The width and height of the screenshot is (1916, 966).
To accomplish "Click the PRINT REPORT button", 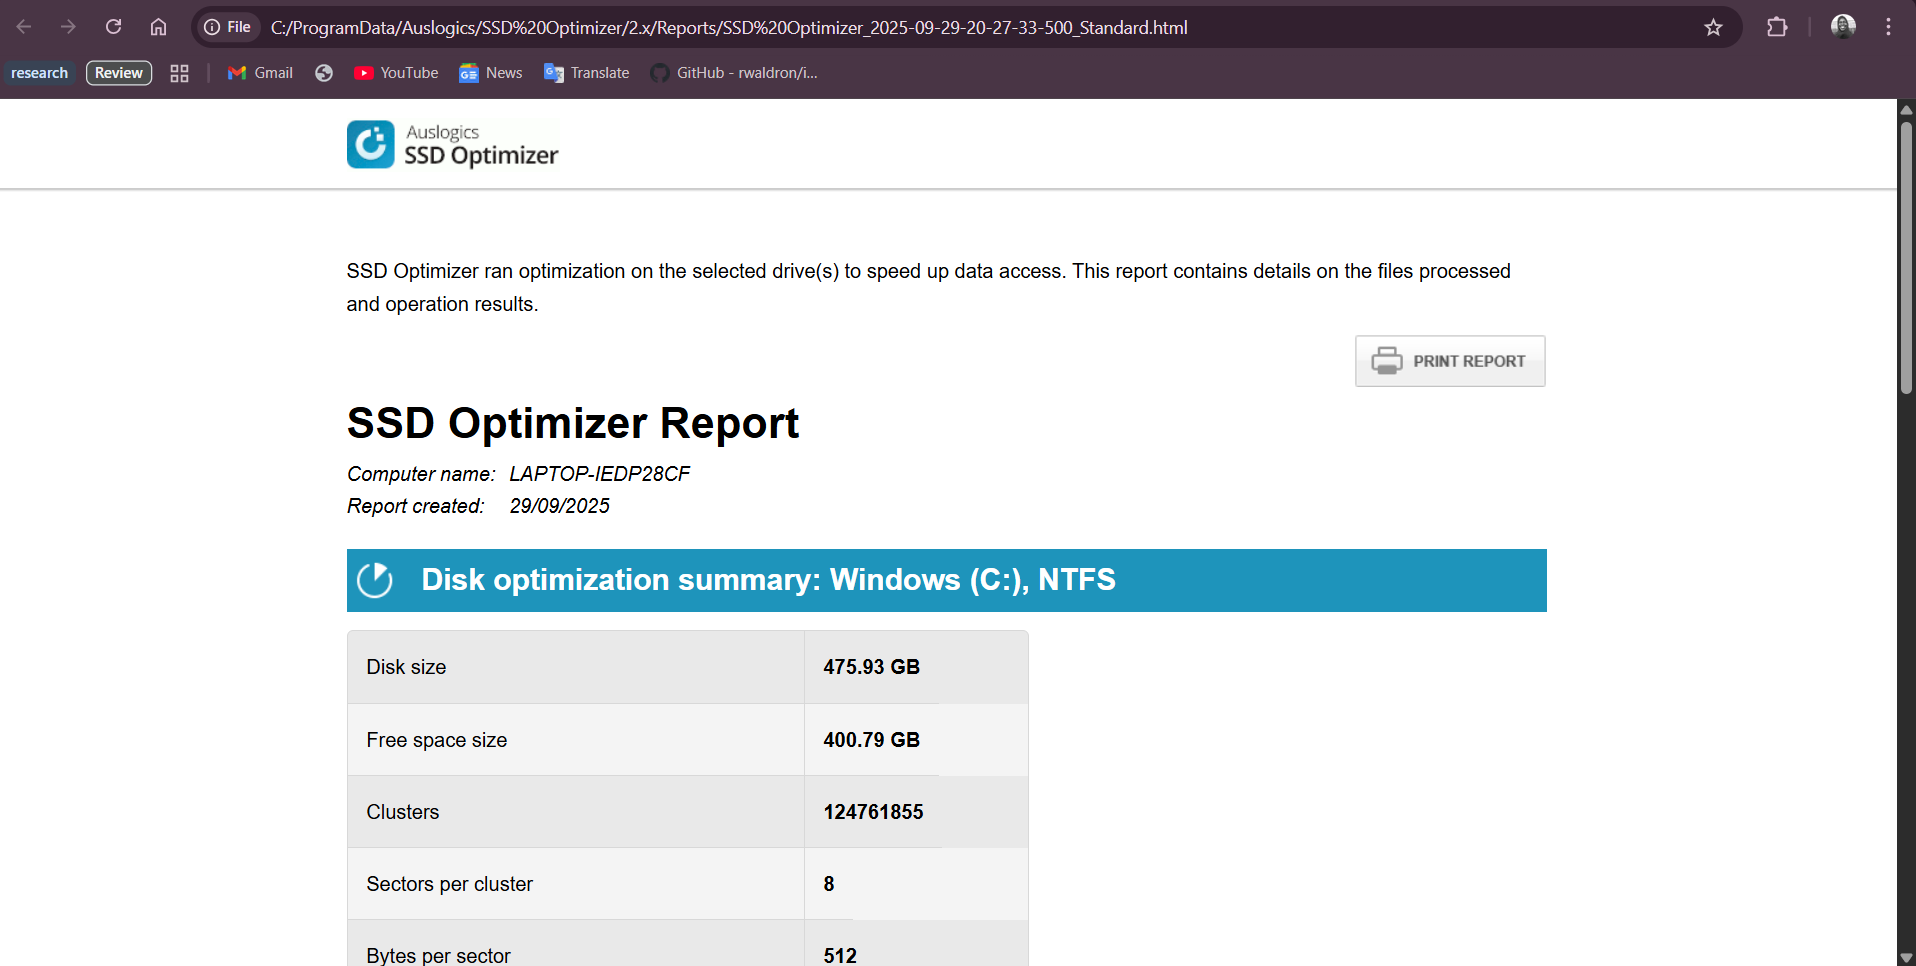I will [x=1450, y=360].
